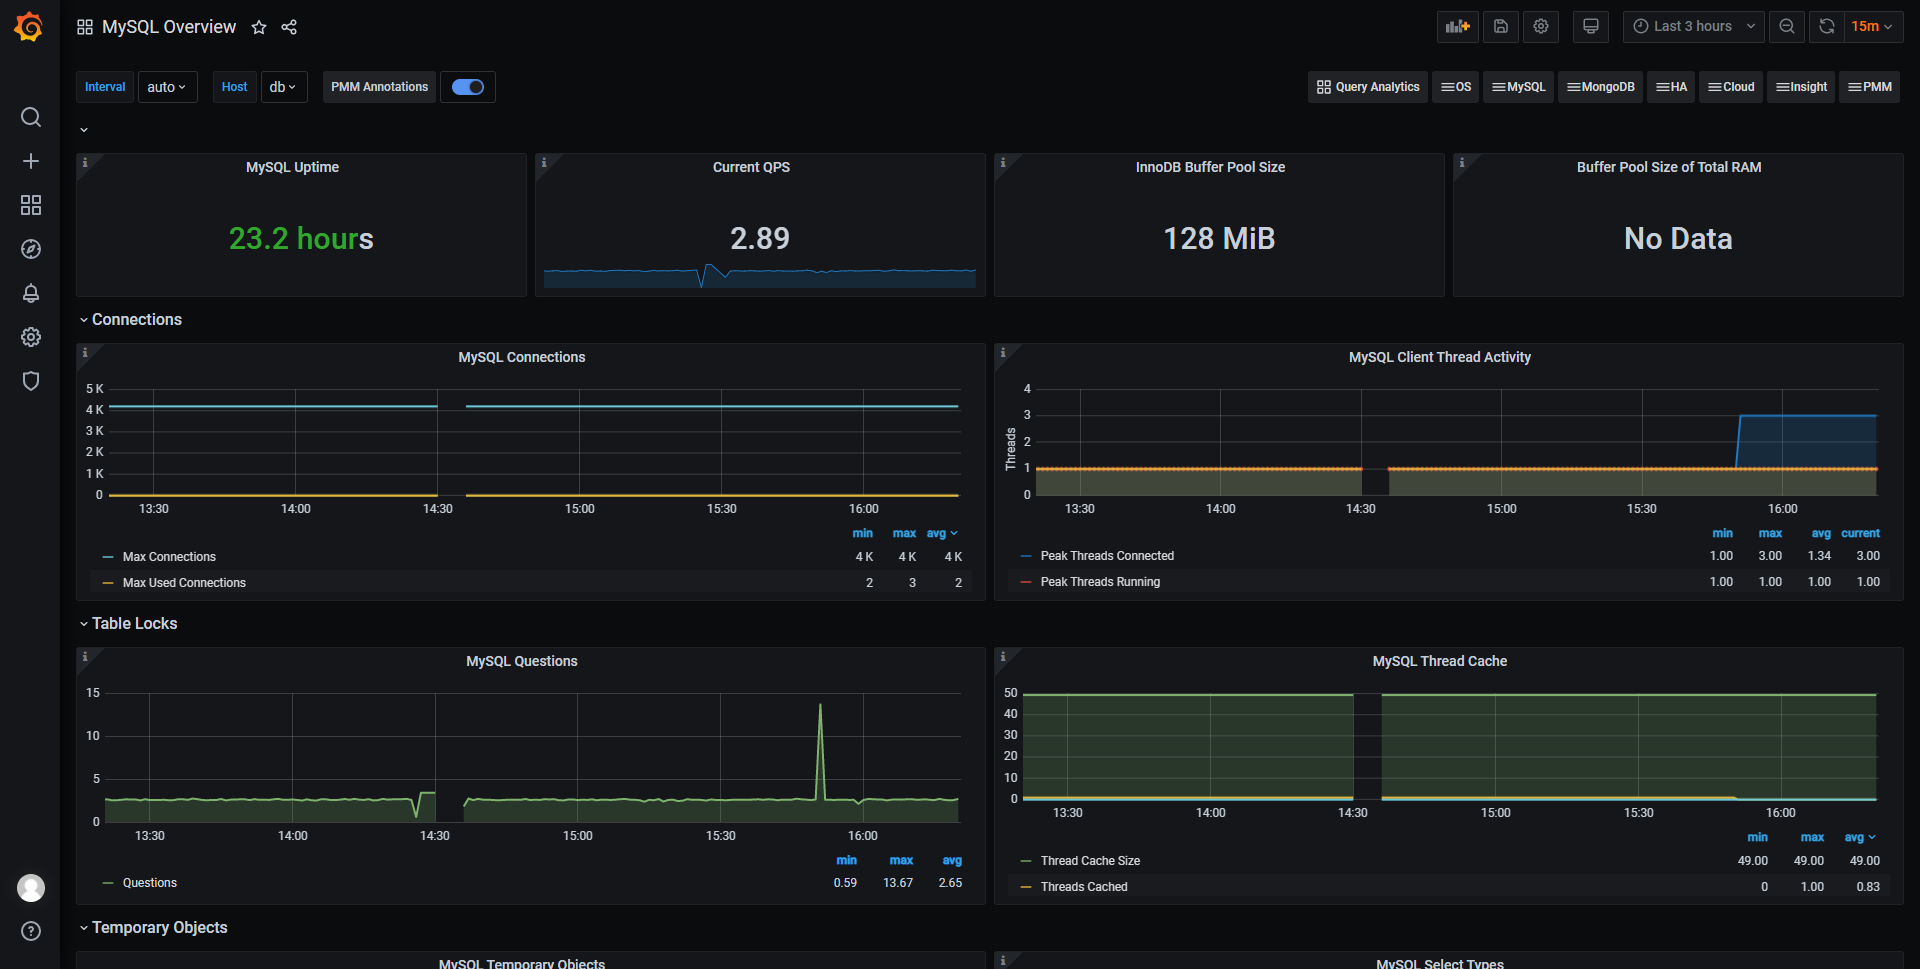Image resolution: width=1920 pixels, height=969 pixels.
Task: Toggle Peak Threads Running legend series
Action: [1100, 582]
